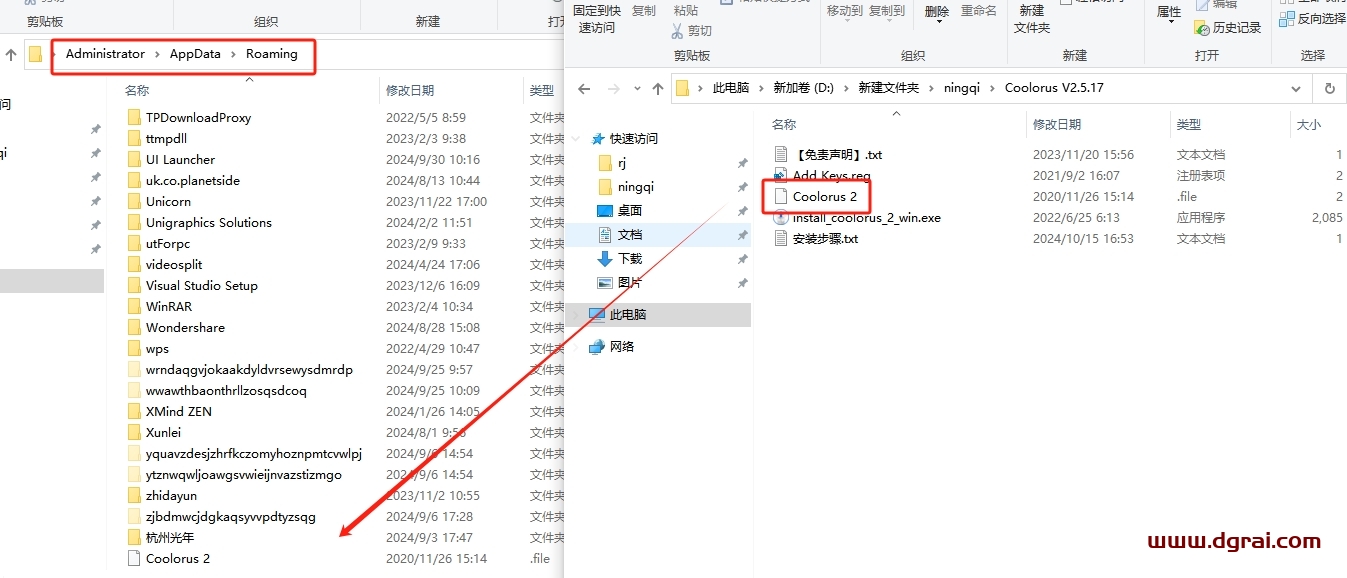1347x578 pixels.
Task: Expand chevron between AppData and Roaming
Action: coord(233,54)
